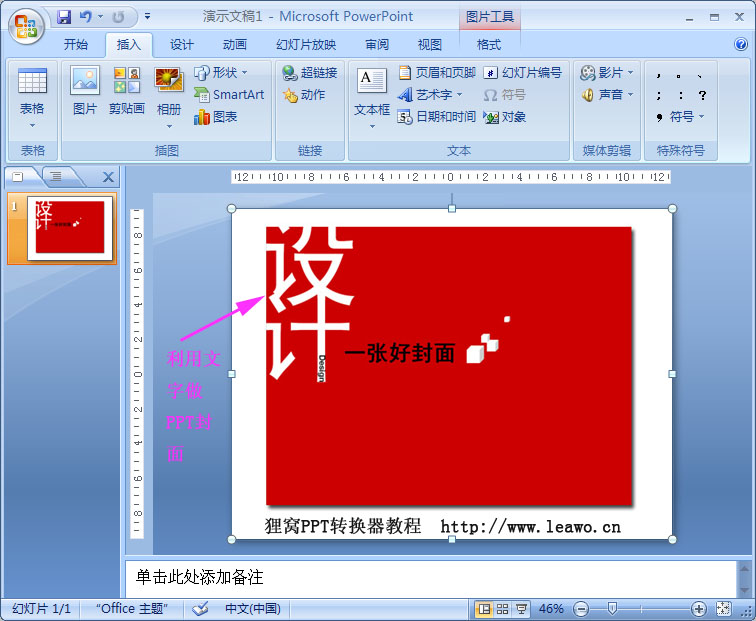The width and height of the screenshot is (756, 621).
Task: Switch to the 开始 ribbon tab
Action: pos(76,45)
